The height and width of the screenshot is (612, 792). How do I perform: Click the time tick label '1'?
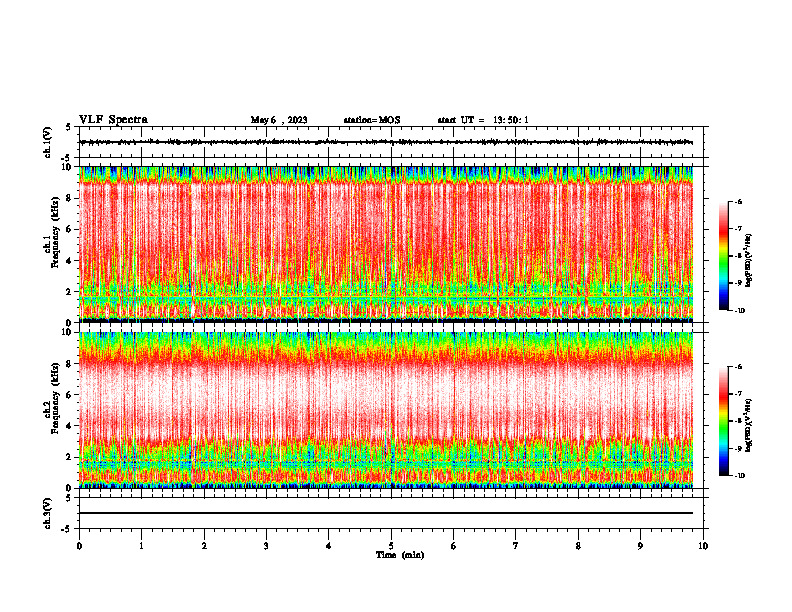tap(141, 546)
